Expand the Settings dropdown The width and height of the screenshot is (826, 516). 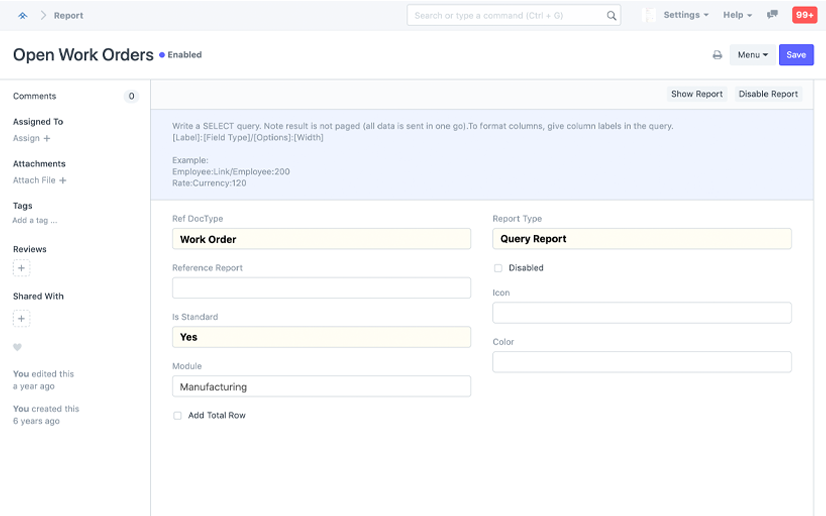686,15
